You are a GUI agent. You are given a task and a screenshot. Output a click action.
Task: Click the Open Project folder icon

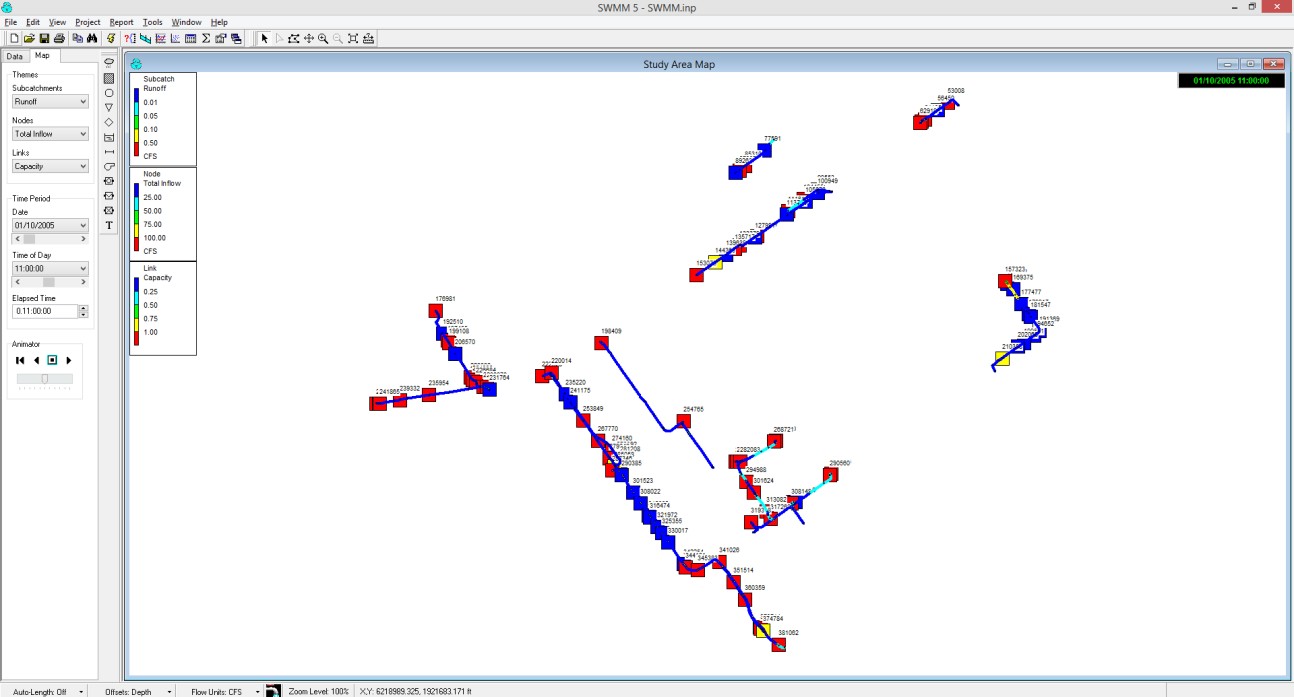[x=29, y=39]
